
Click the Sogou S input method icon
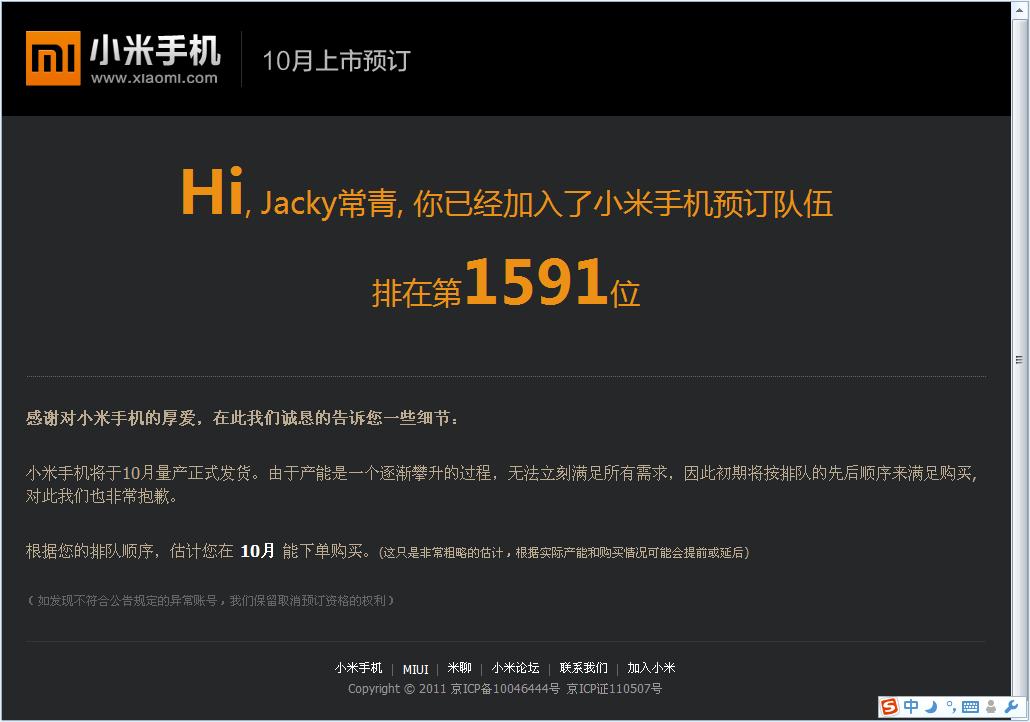[889, 706]
